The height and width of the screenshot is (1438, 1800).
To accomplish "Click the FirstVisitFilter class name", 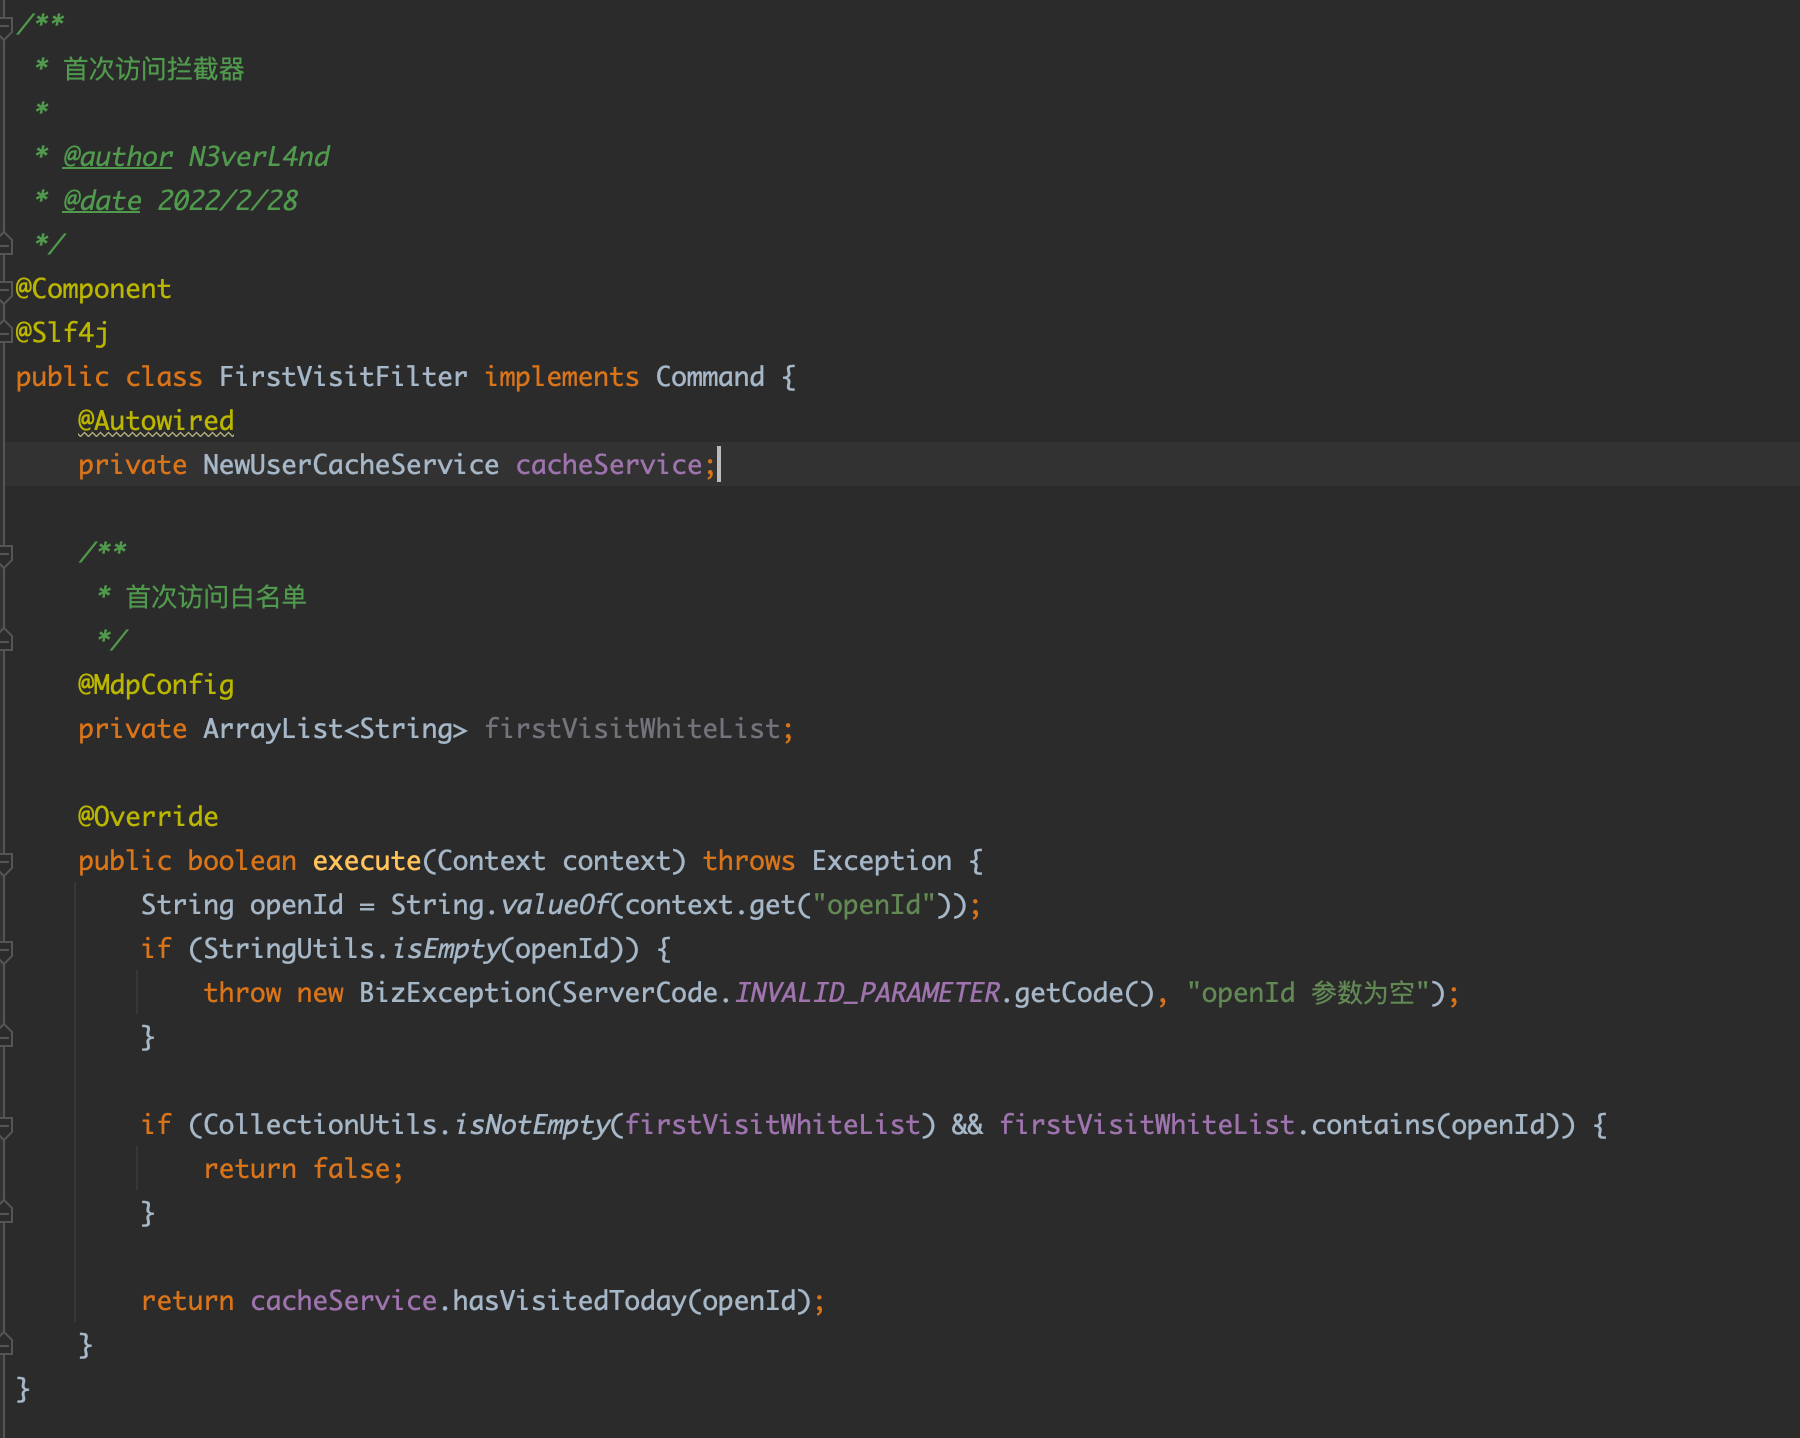I will coord(343,377).
